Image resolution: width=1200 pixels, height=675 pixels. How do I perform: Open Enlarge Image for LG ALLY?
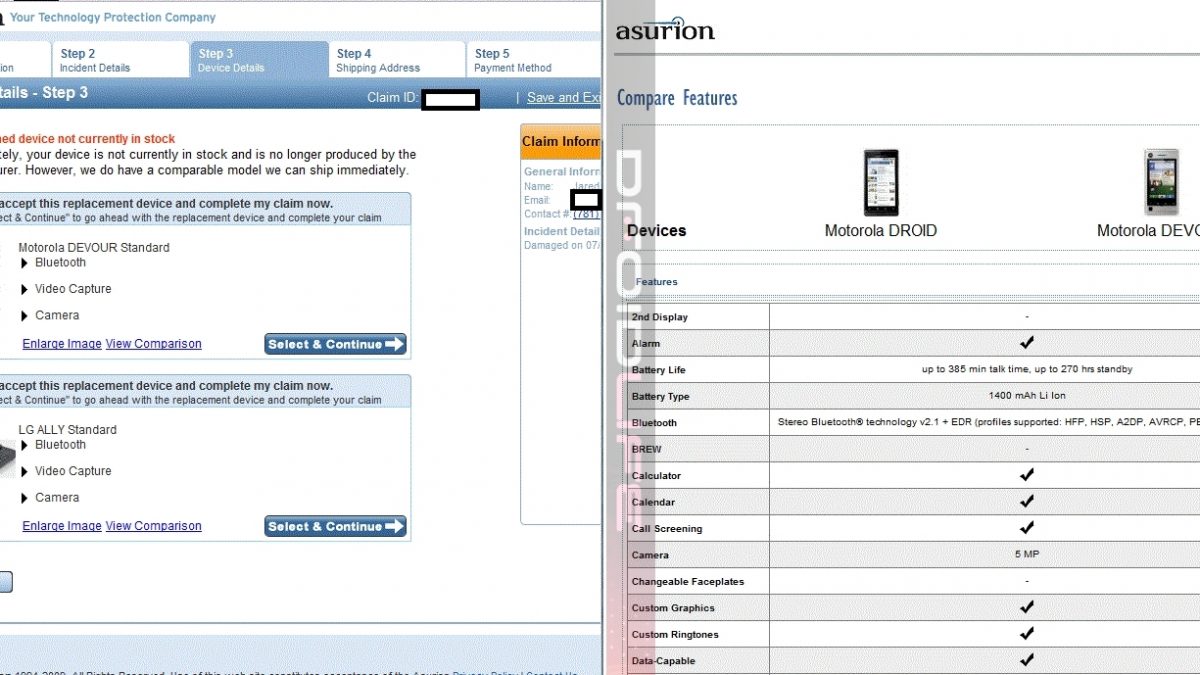click(x=62, y=526)
